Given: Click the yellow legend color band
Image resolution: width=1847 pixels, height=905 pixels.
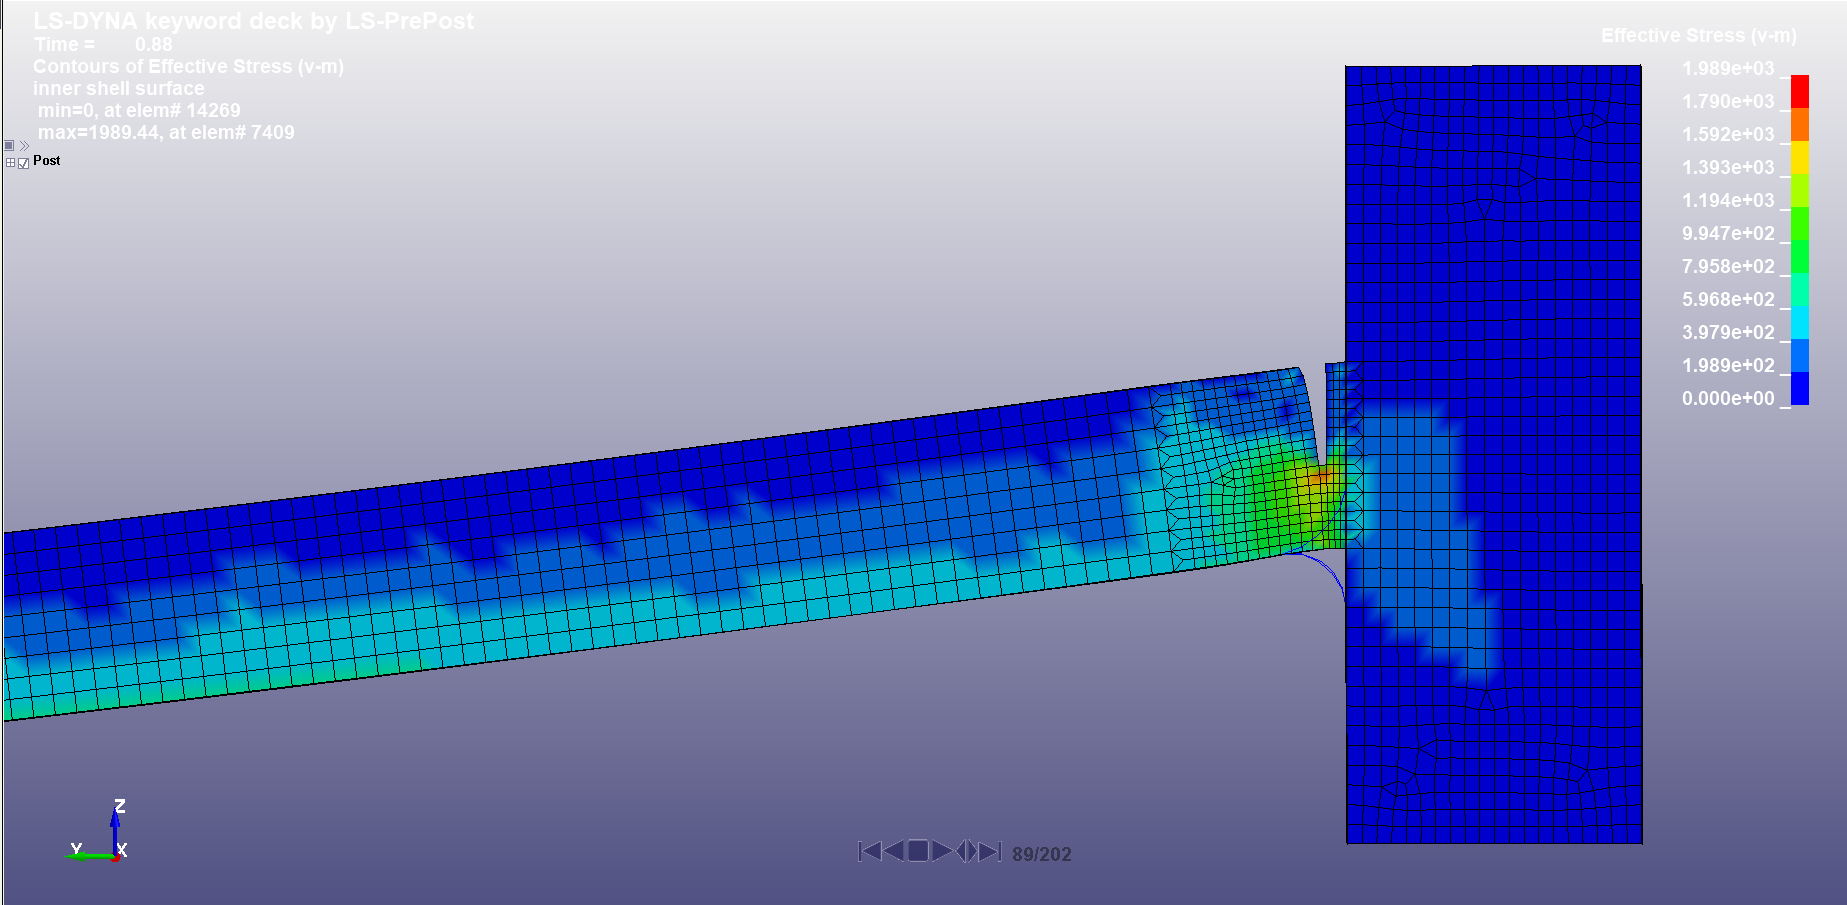Looking at the screenshot, I should click(x=1799, y=157).
